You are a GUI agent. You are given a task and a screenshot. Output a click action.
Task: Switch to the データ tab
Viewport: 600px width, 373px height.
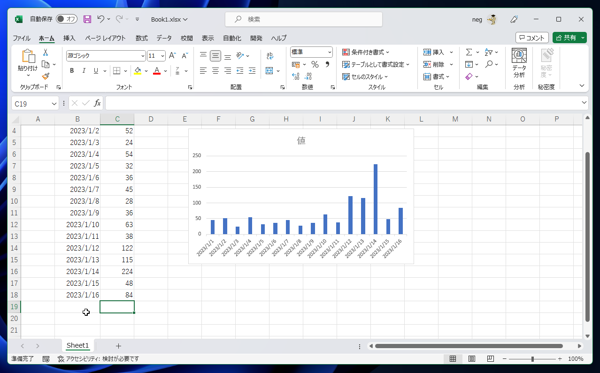coord(164,38)
